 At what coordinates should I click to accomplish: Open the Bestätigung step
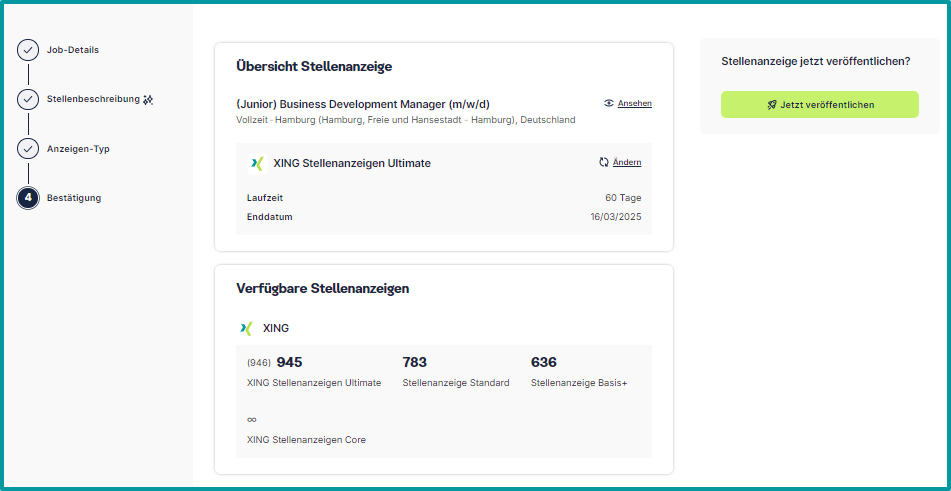click(74, 198)
